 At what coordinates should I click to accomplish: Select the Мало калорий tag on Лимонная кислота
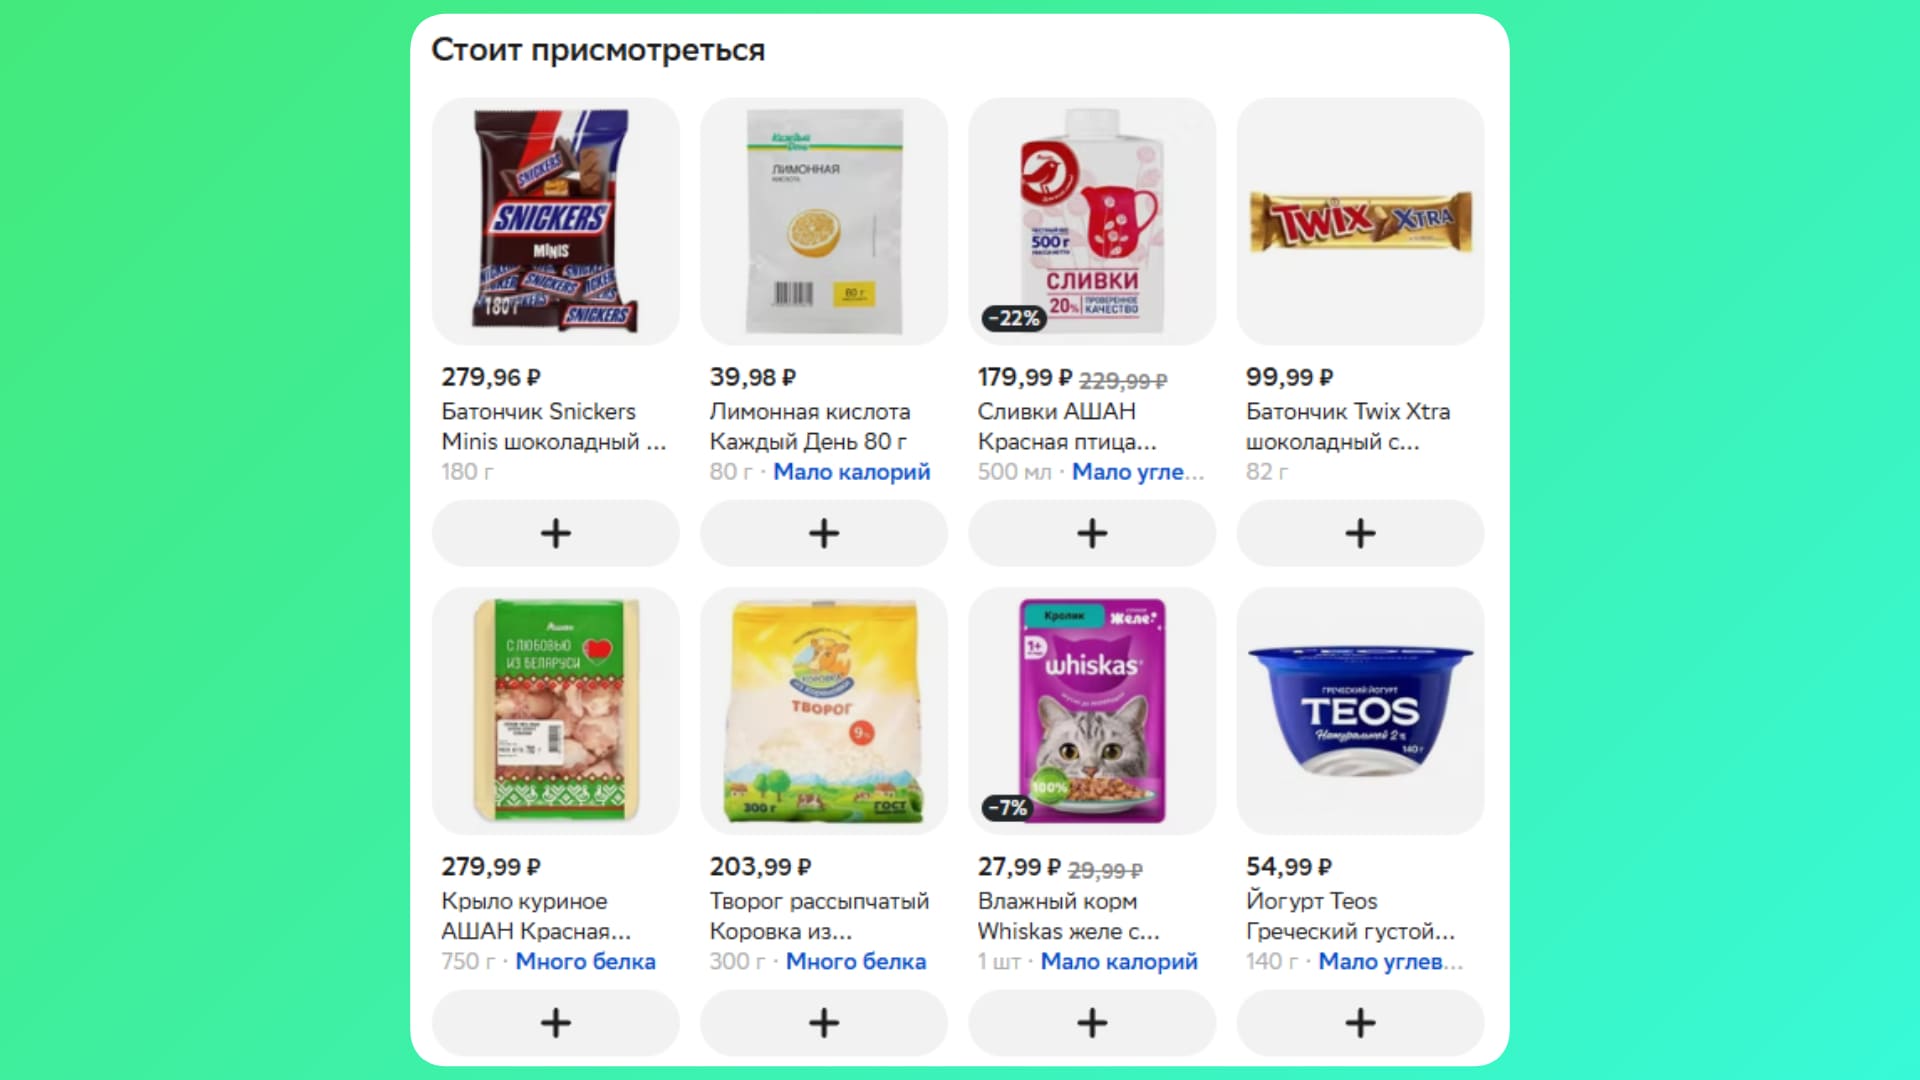(852, 472)
